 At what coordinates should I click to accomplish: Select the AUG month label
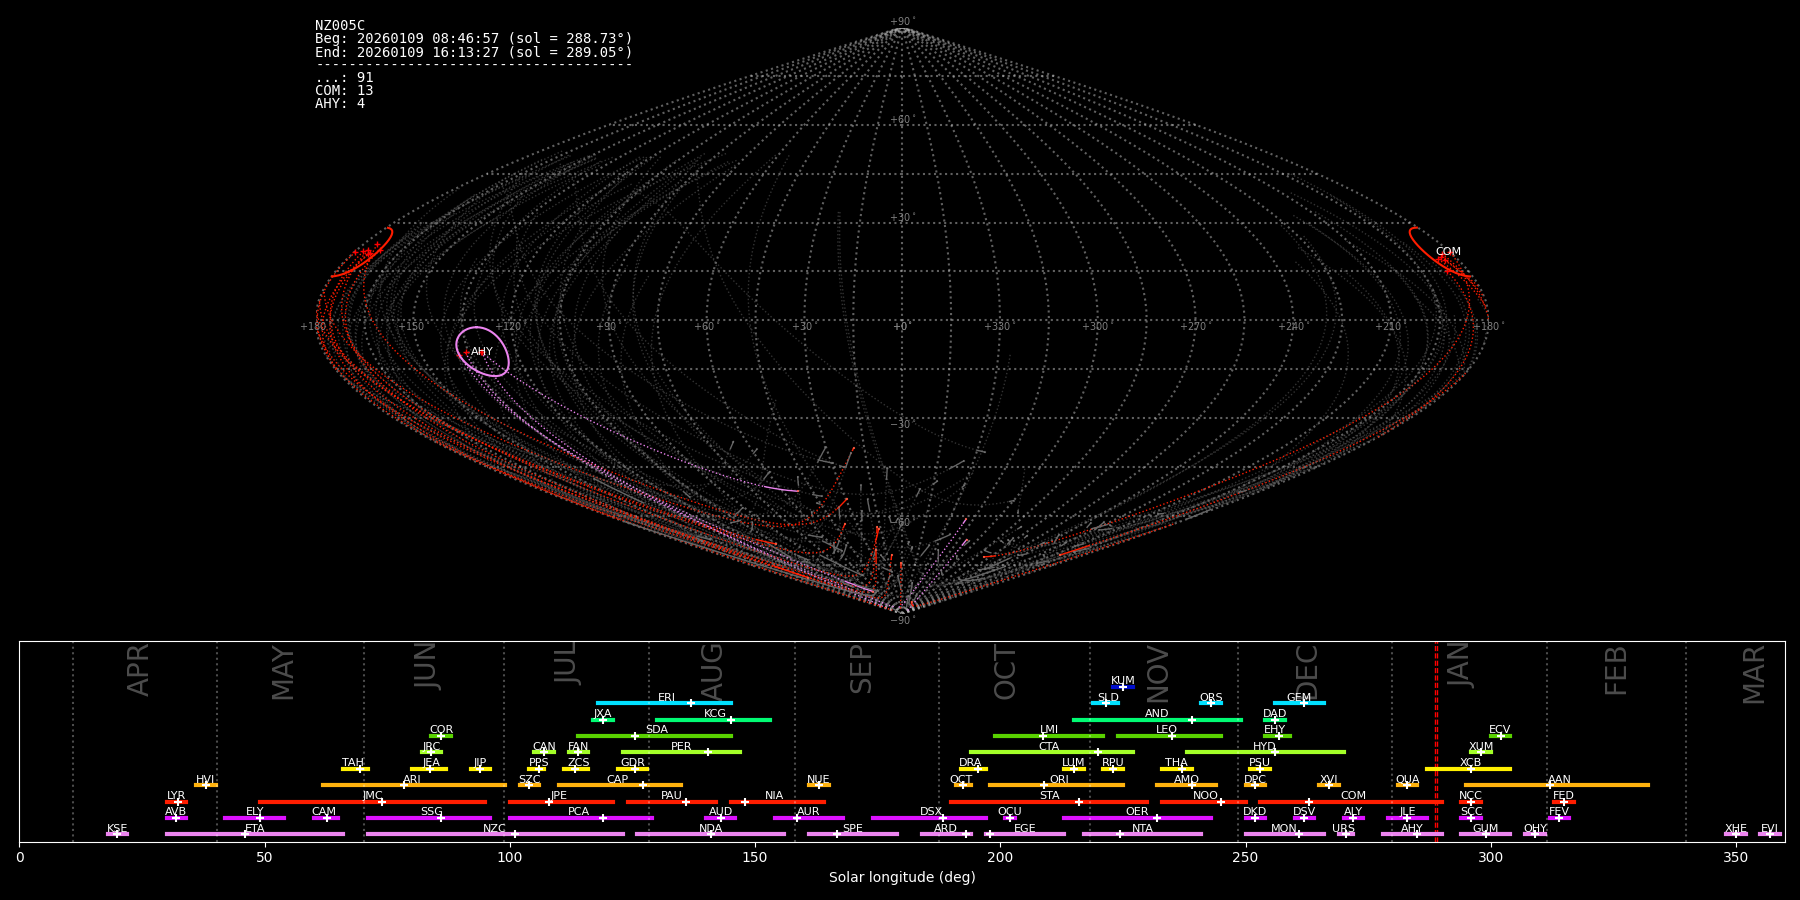pos(712,670)
